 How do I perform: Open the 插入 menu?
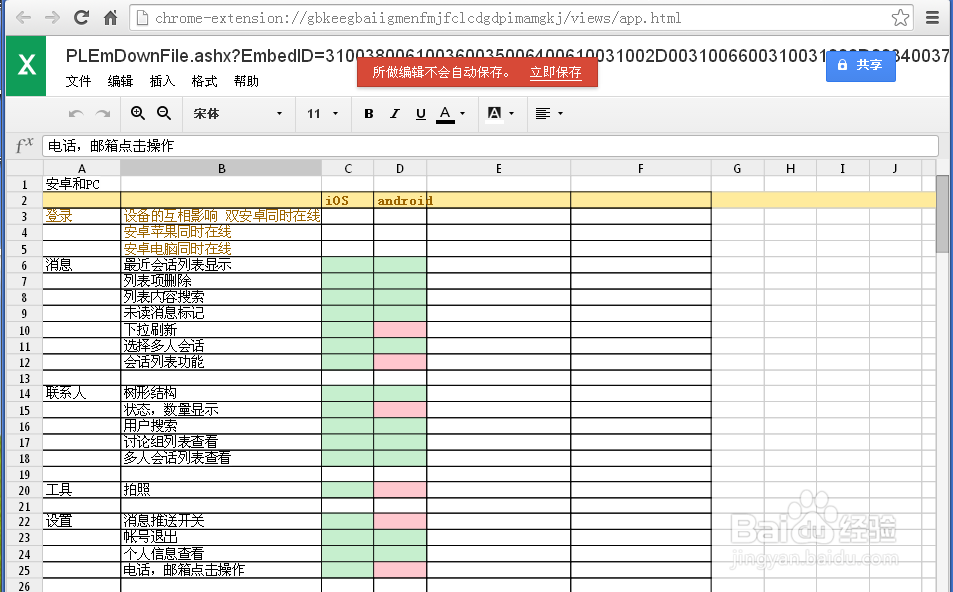[x=160, y=81]
